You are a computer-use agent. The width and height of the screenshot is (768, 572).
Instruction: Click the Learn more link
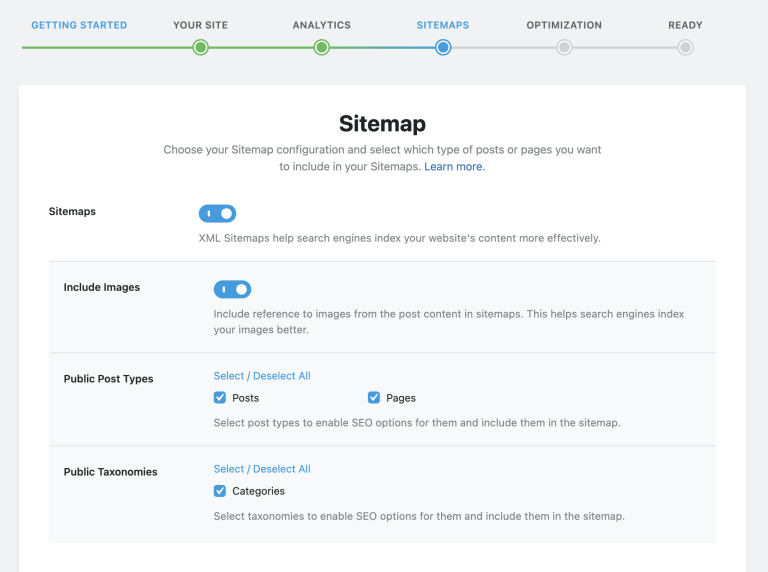tap(454, 167)
